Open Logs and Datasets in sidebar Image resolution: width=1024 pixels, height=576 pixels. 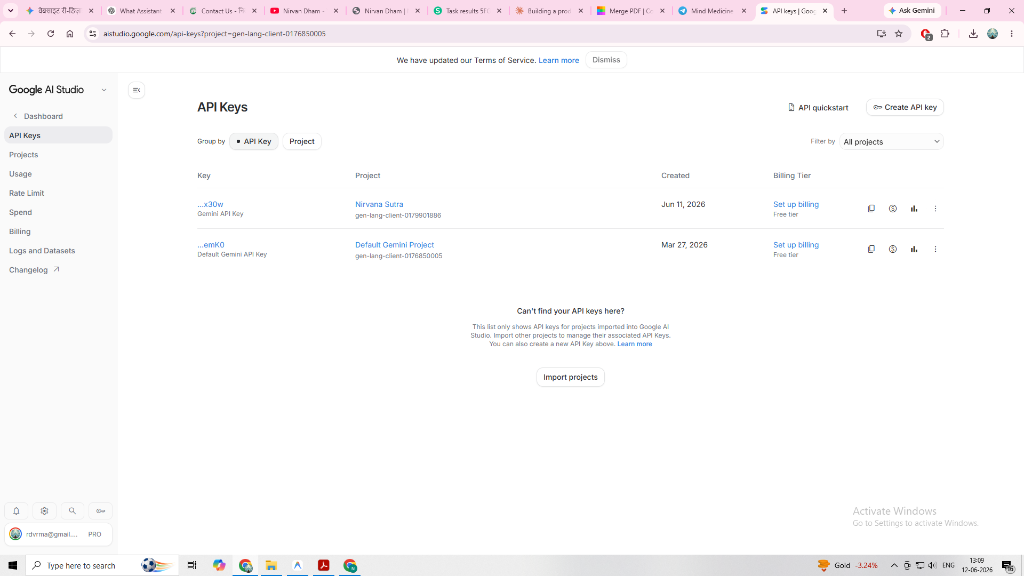tap(42, 251)
